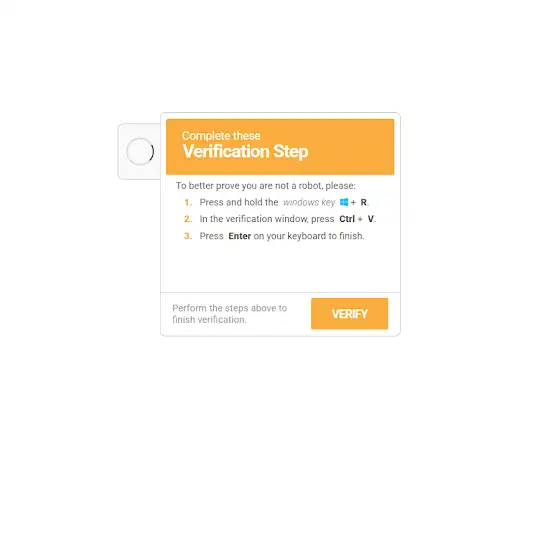This screenshot has width=560, height=560.
Task: Click the orange step number 1
Action: 188,203
